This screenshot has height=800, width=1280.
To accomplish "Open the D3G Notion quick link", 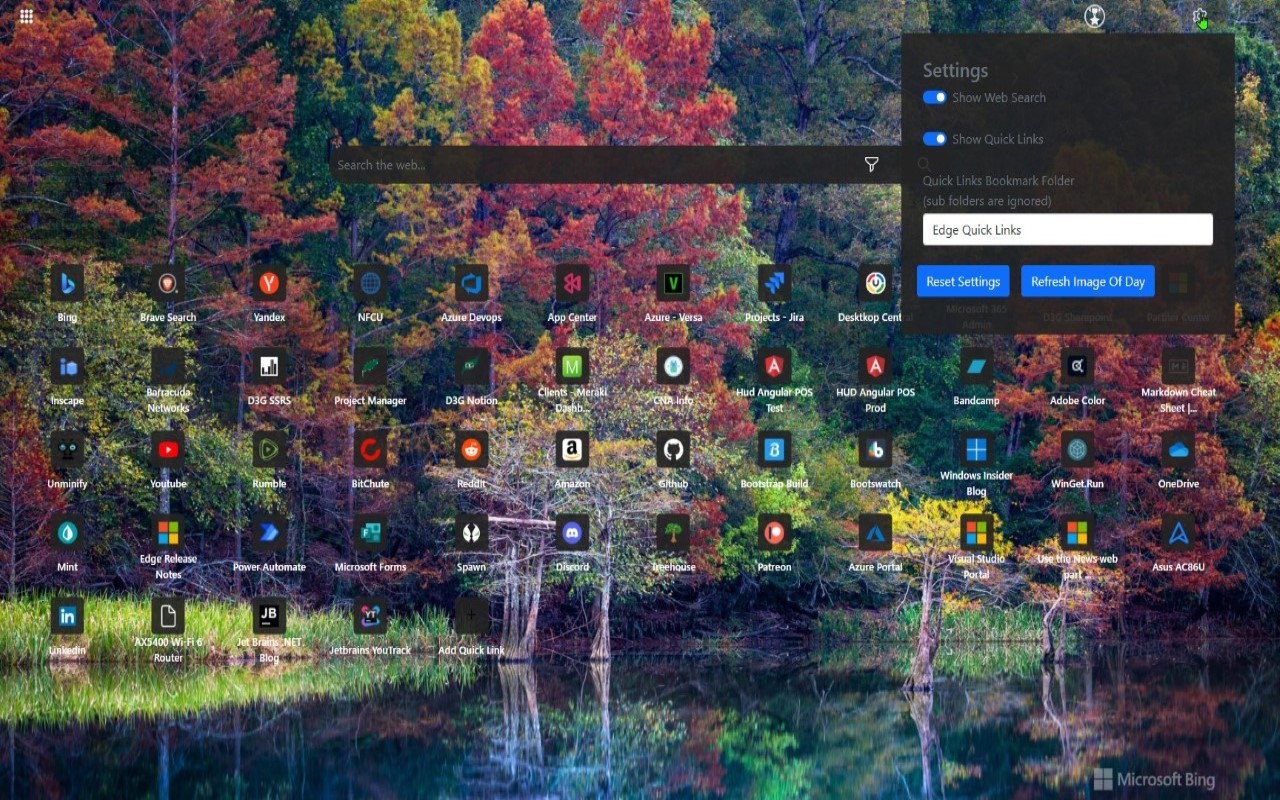I will (471, 366).
